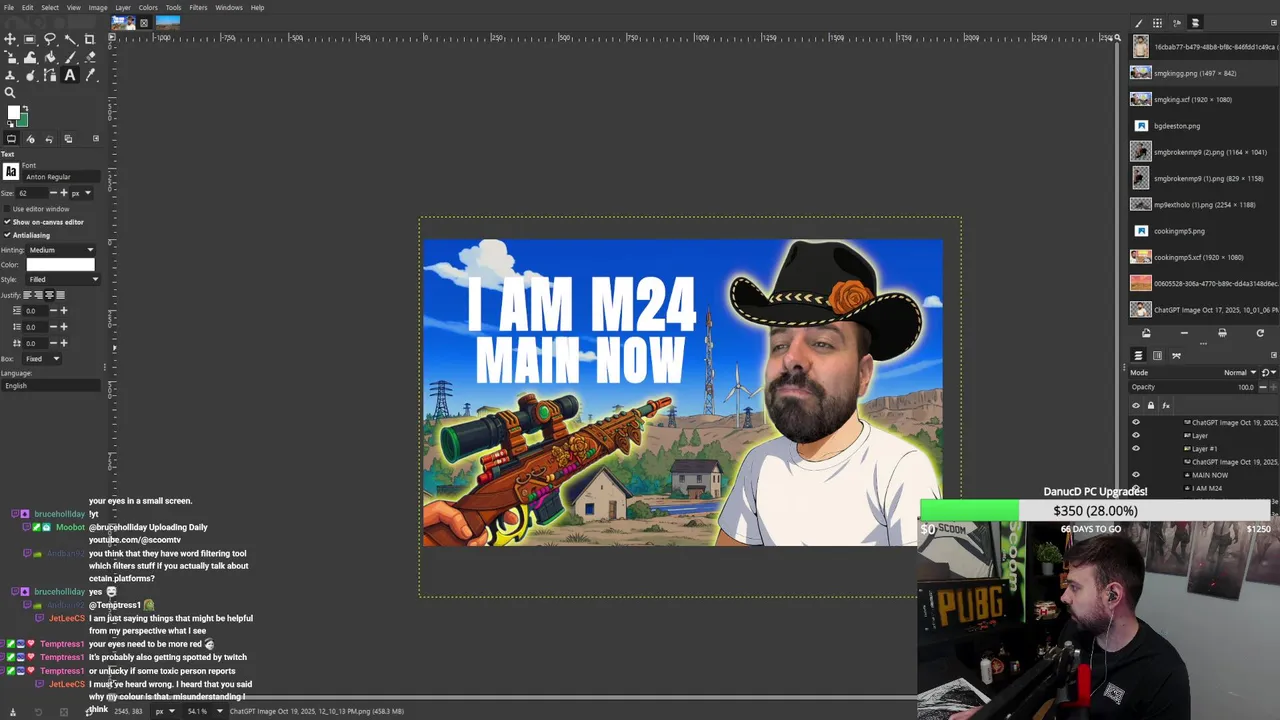Open the File menu
Screen dimensions: 1280x720
(8, 7)
